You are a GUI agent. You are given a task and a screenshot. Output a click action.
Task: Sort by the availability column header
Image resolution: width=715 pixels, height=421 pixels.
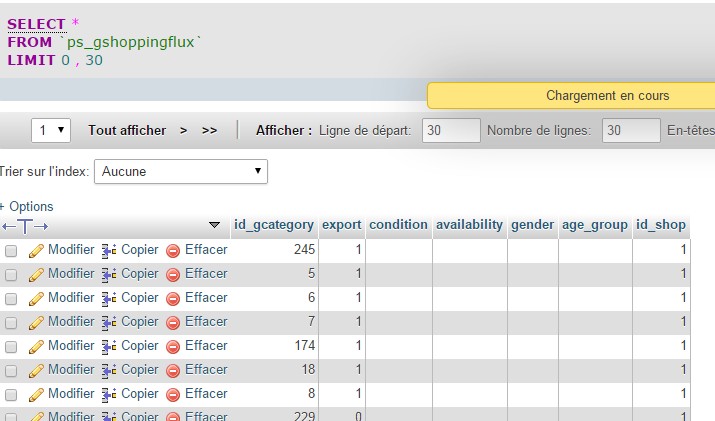(469, 225)
